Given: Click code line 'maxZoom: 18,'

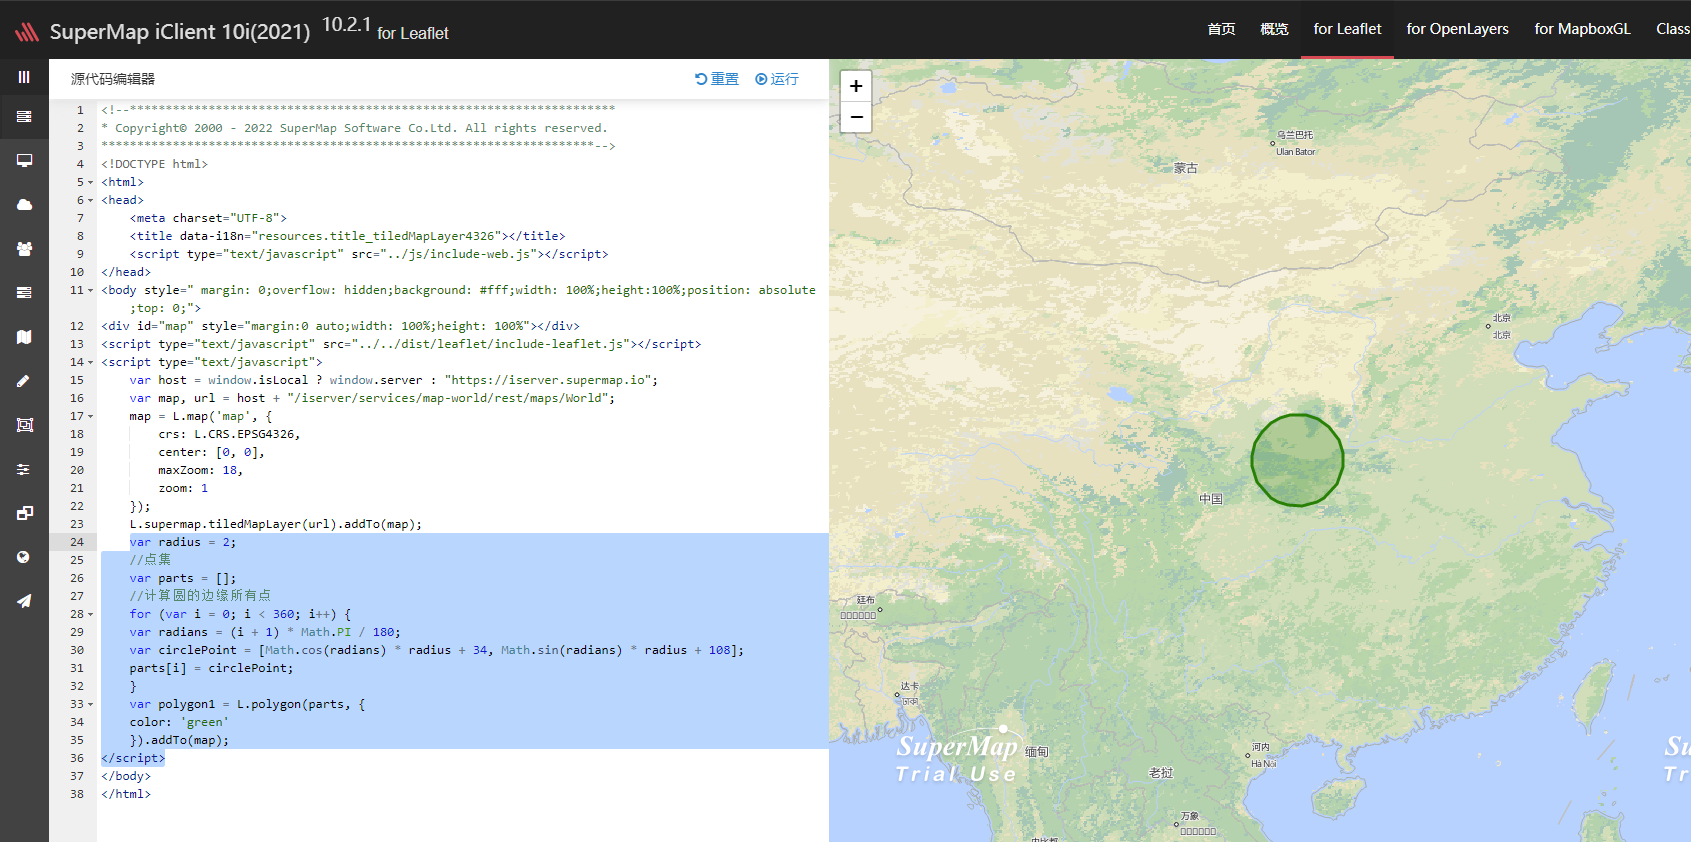Looking at the screenshot, I should pos(200,470).
